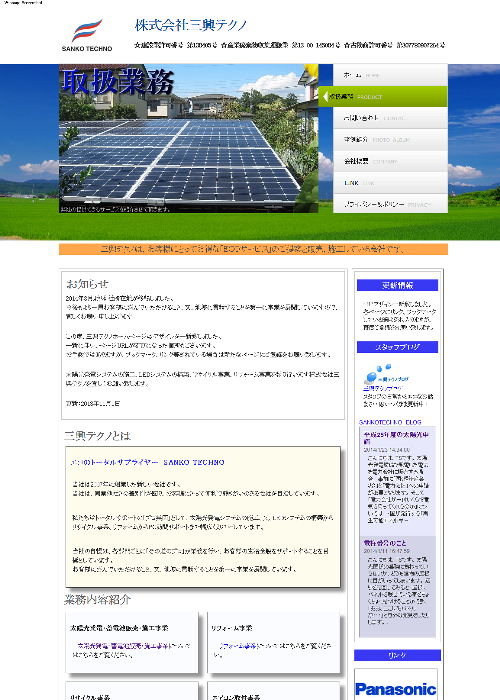Viewport: 500px width, 700px height.
Task: Open blog post 平成25年度の太陽光申請
Action: (x=396, y=438)
